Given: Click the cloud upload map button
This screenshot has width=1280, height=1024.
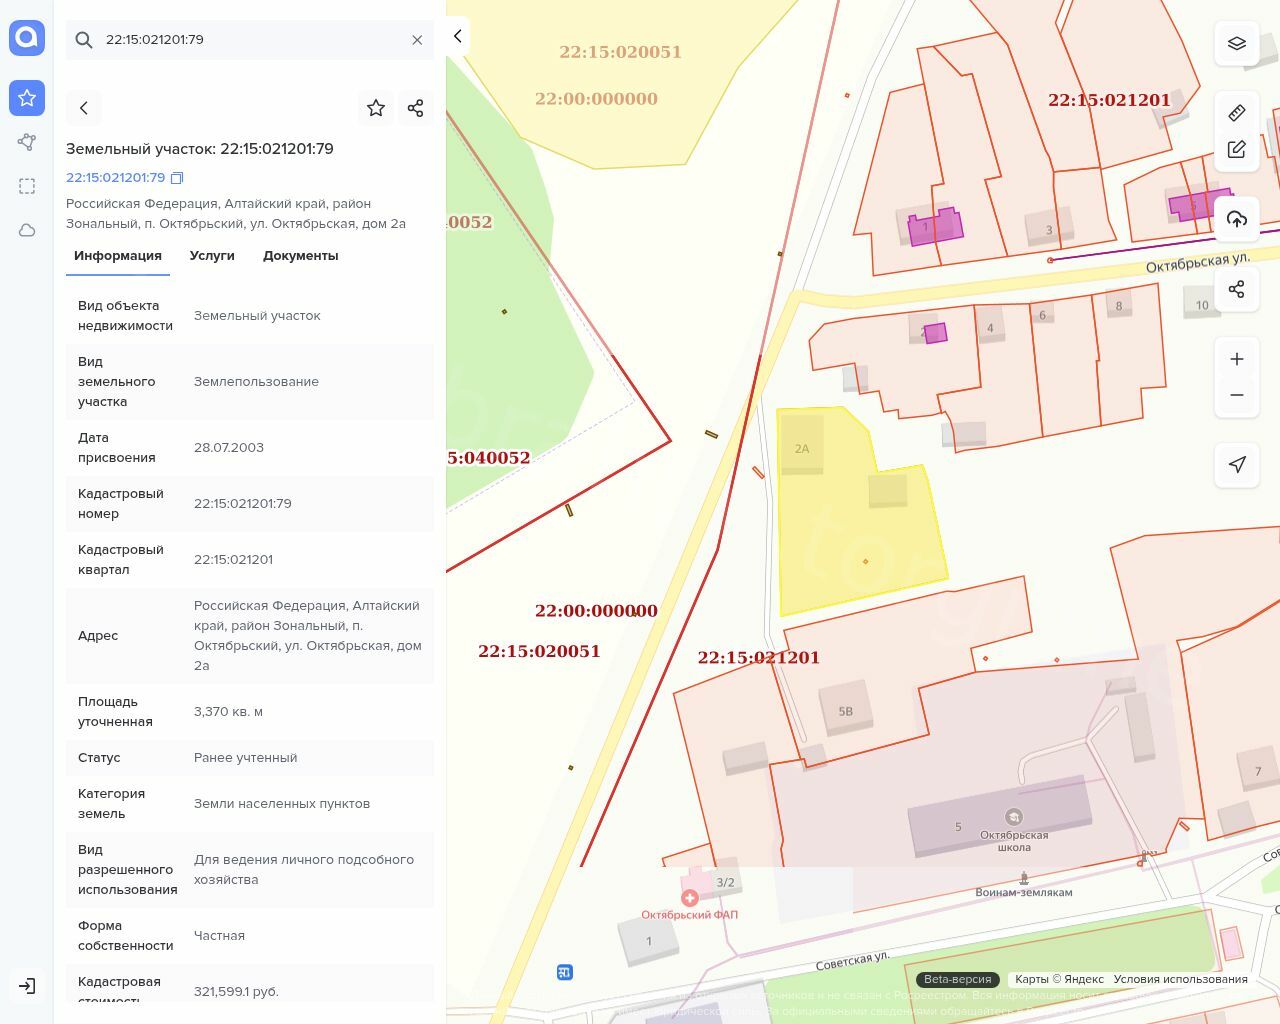Looking at the screenshot, I should pos(1237,219).
